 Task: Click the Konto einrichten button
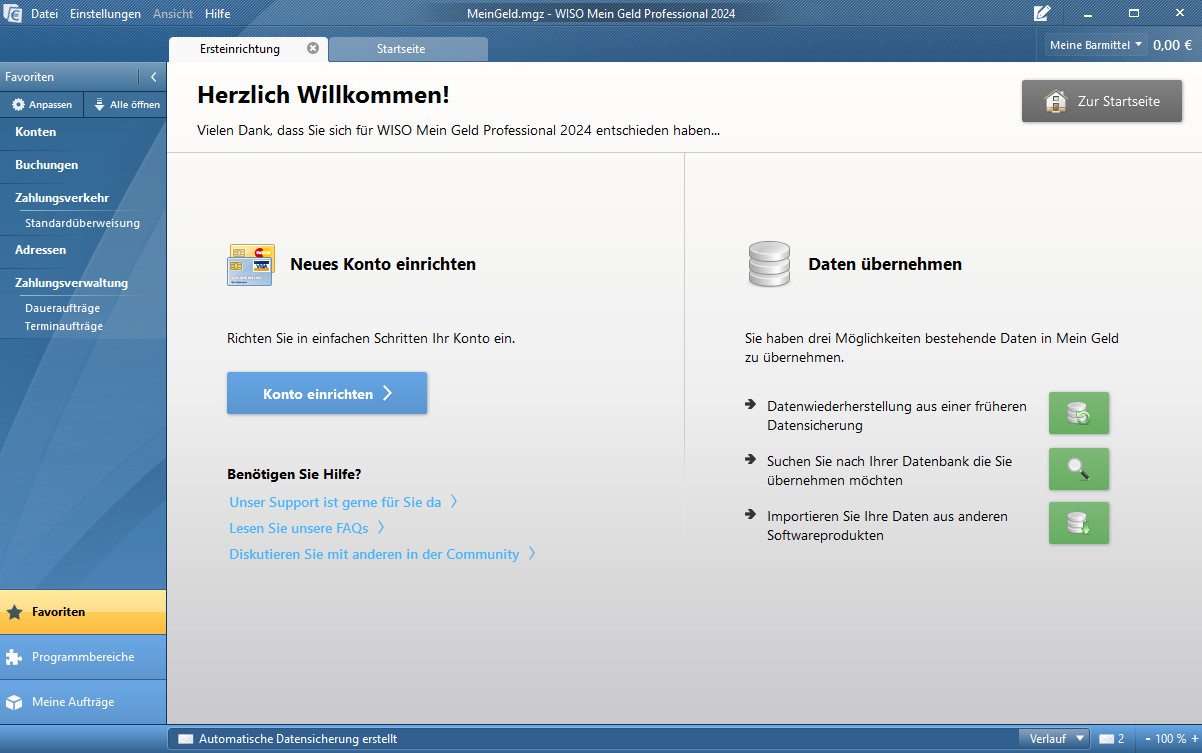326,393
